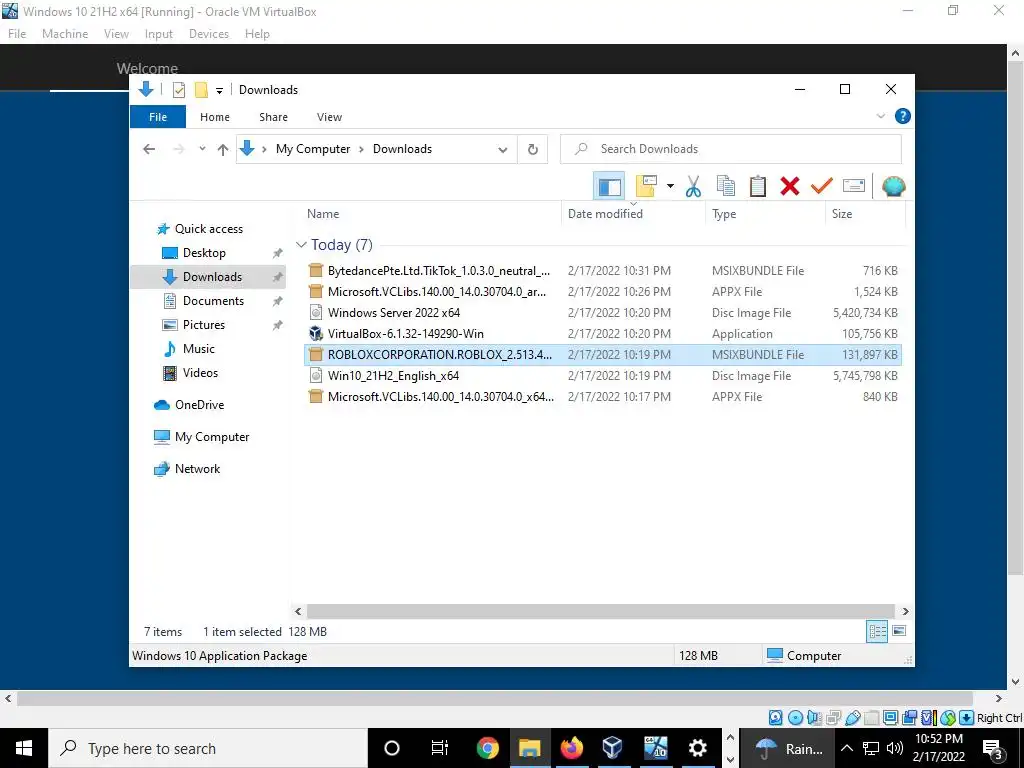1024x768 pixels.
Task: Select the Windows Server 2022 x64 file
Action: click(603, 312)
